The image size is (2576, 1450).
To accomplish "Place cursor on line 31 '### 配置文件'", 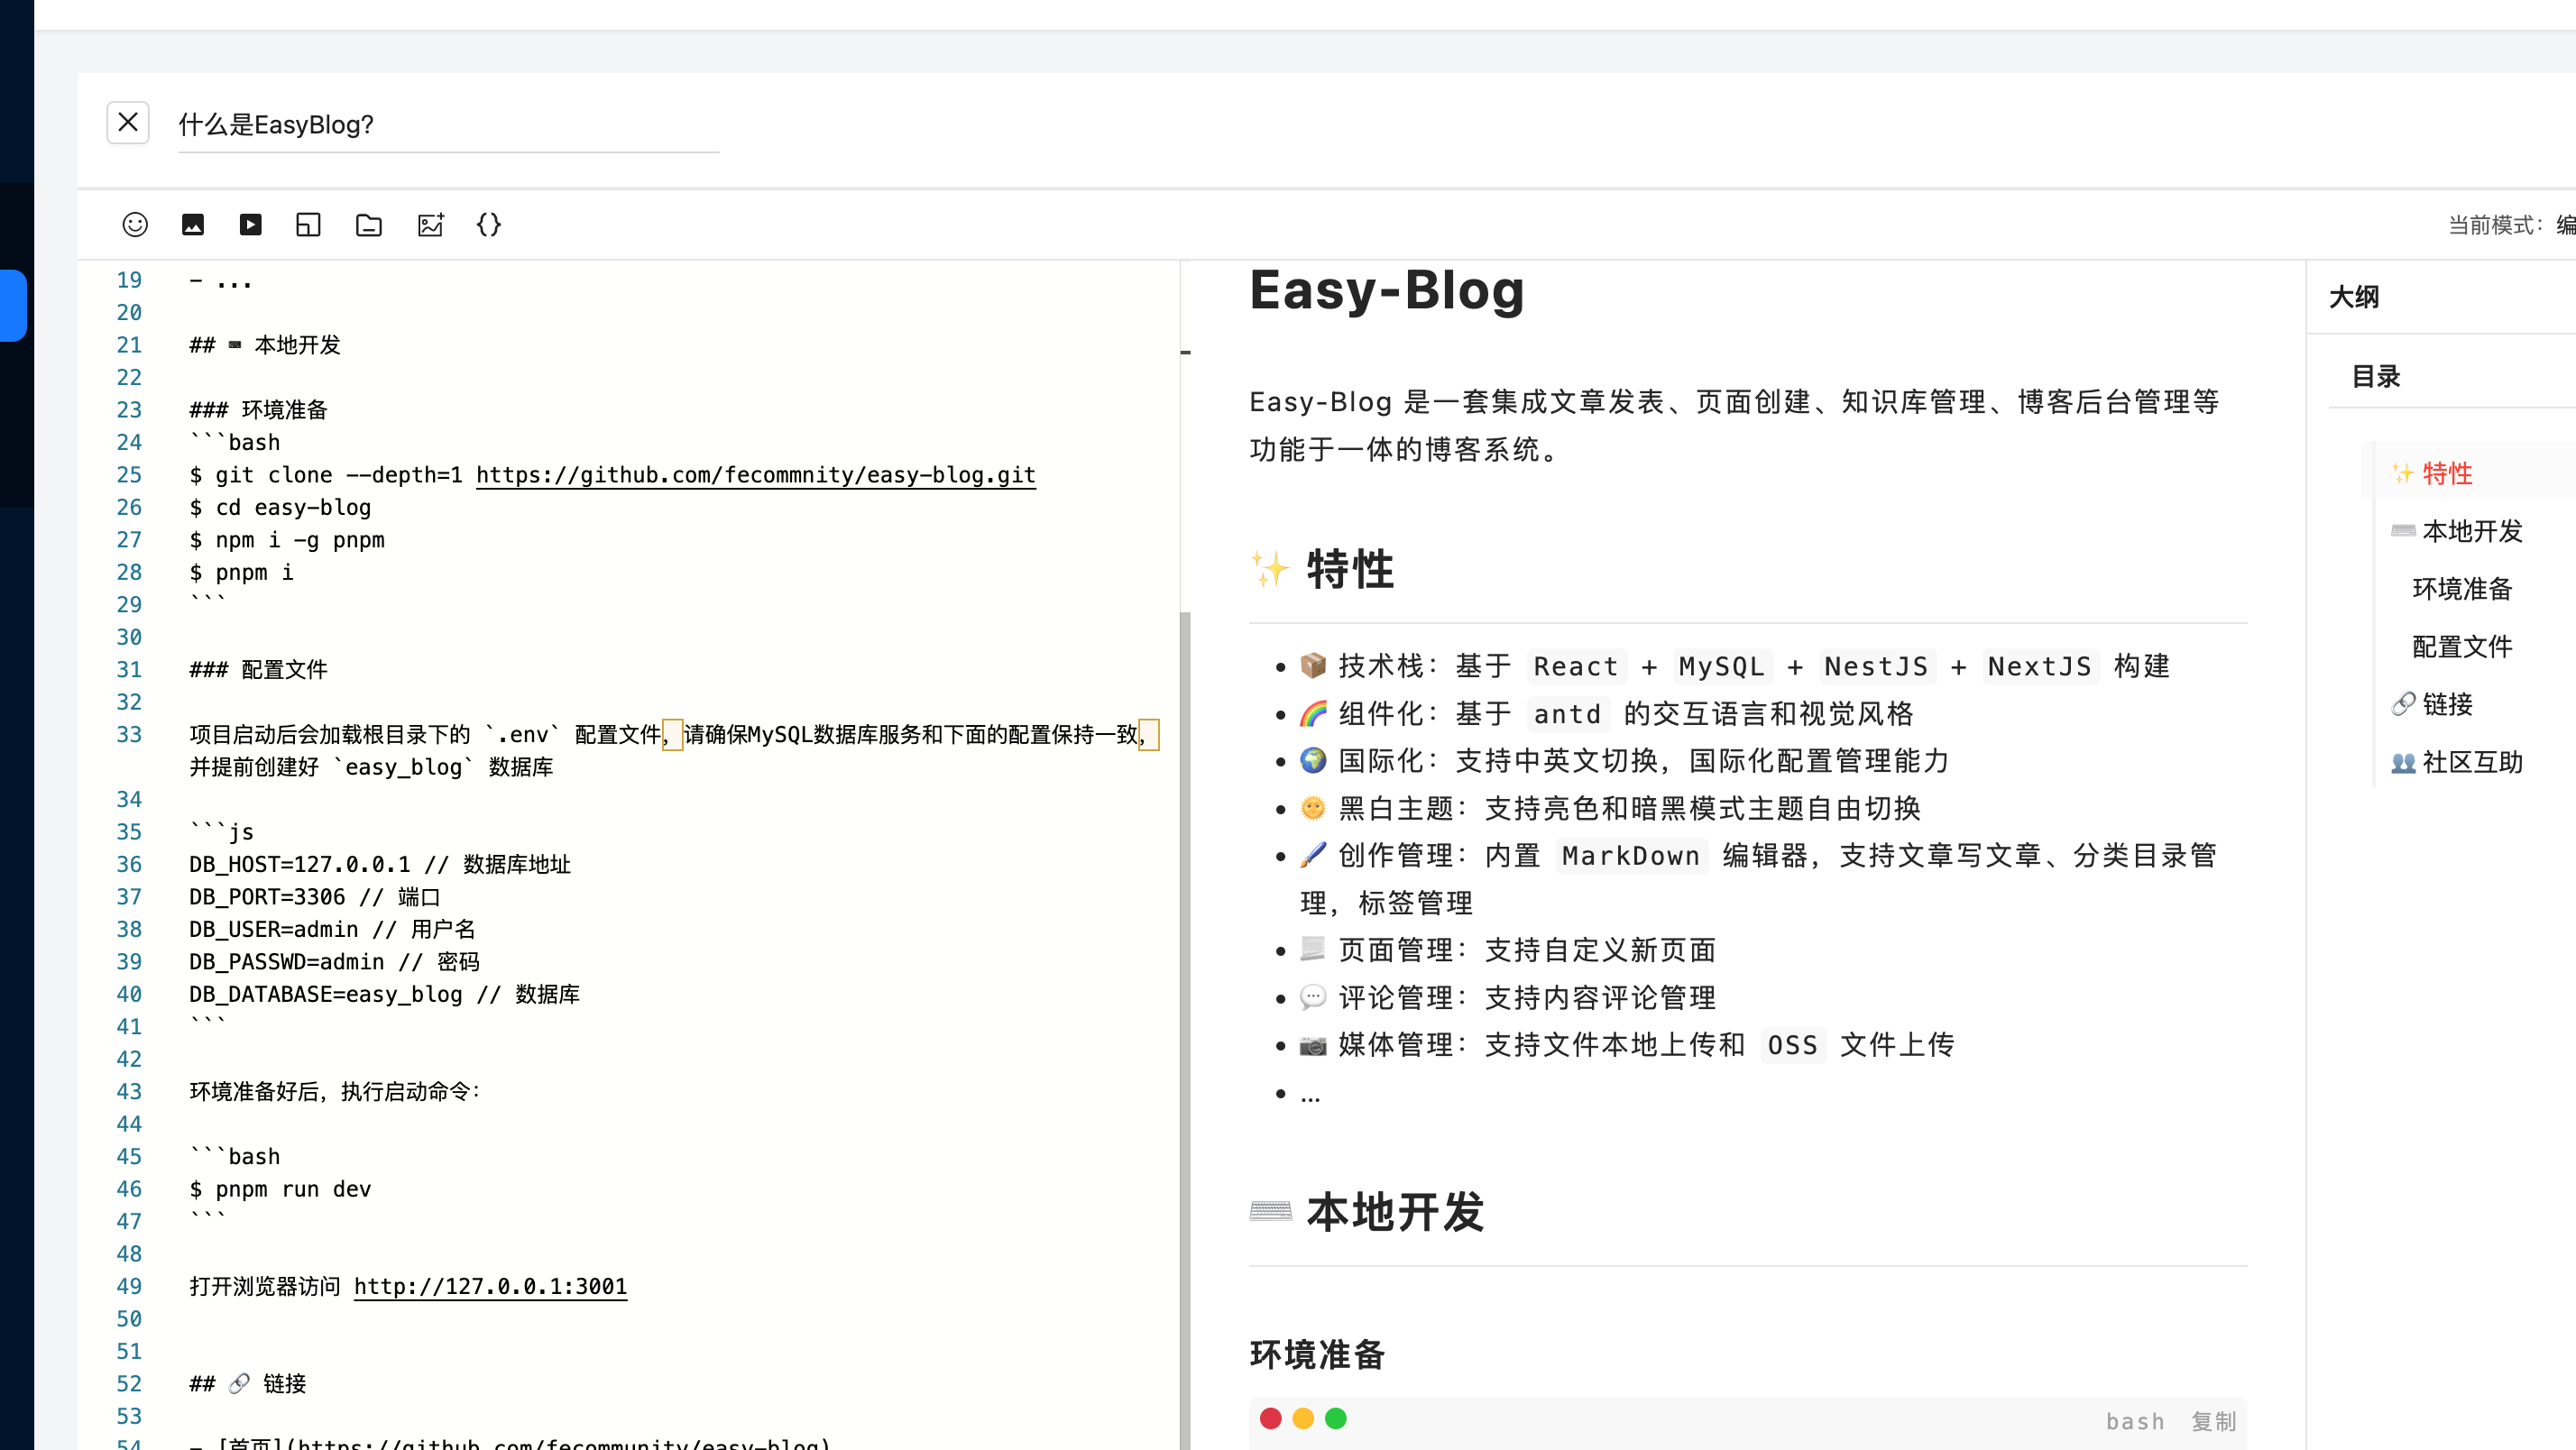I will pos(258,669).
